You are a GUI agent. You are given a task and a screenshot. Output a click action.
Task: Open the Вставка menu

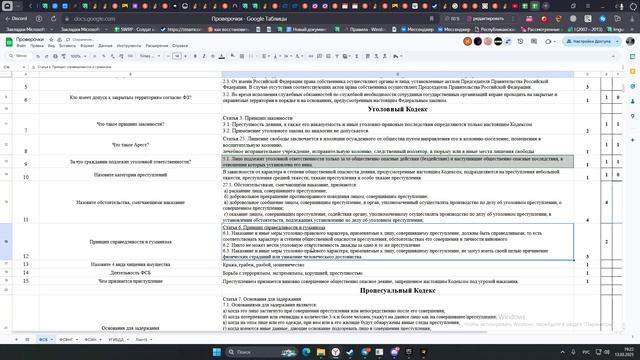coord(67,46)
